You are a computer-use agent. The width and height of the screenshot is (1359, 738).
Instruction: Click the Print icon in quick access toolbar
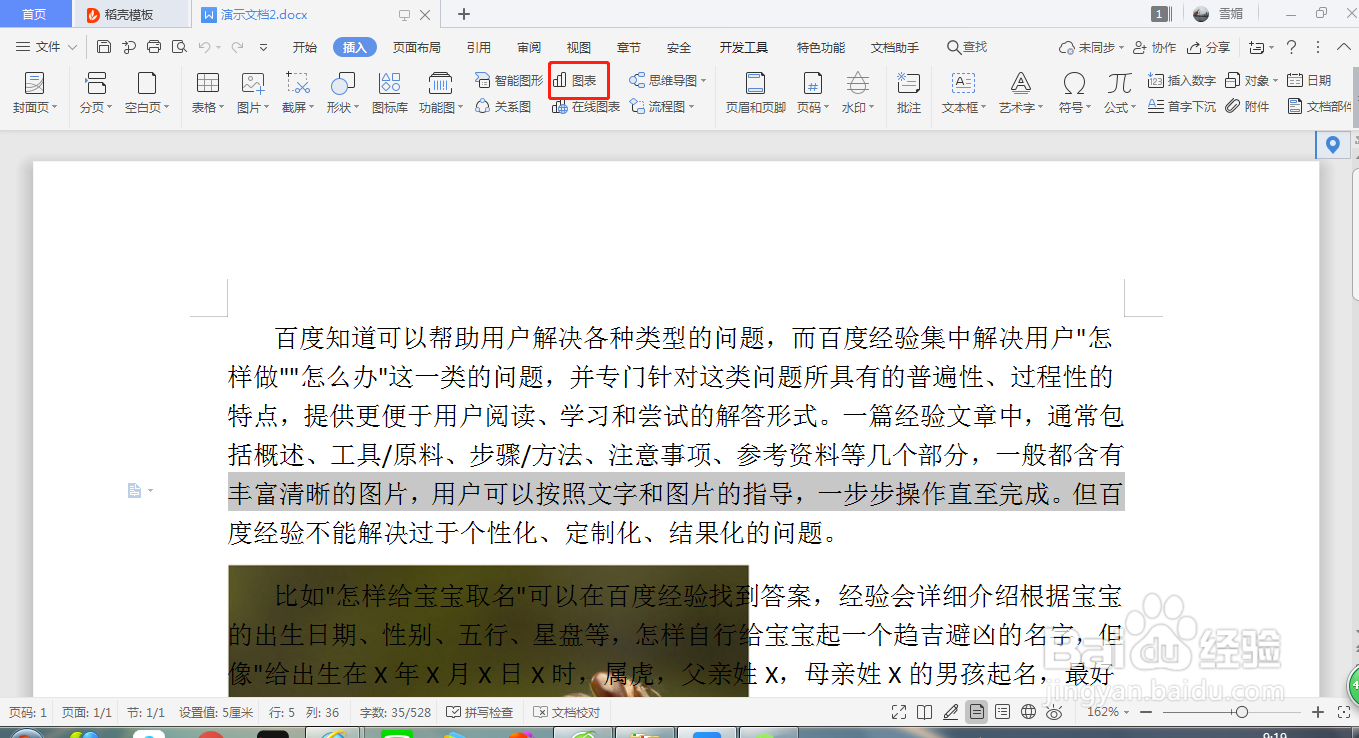click(153, 47)
